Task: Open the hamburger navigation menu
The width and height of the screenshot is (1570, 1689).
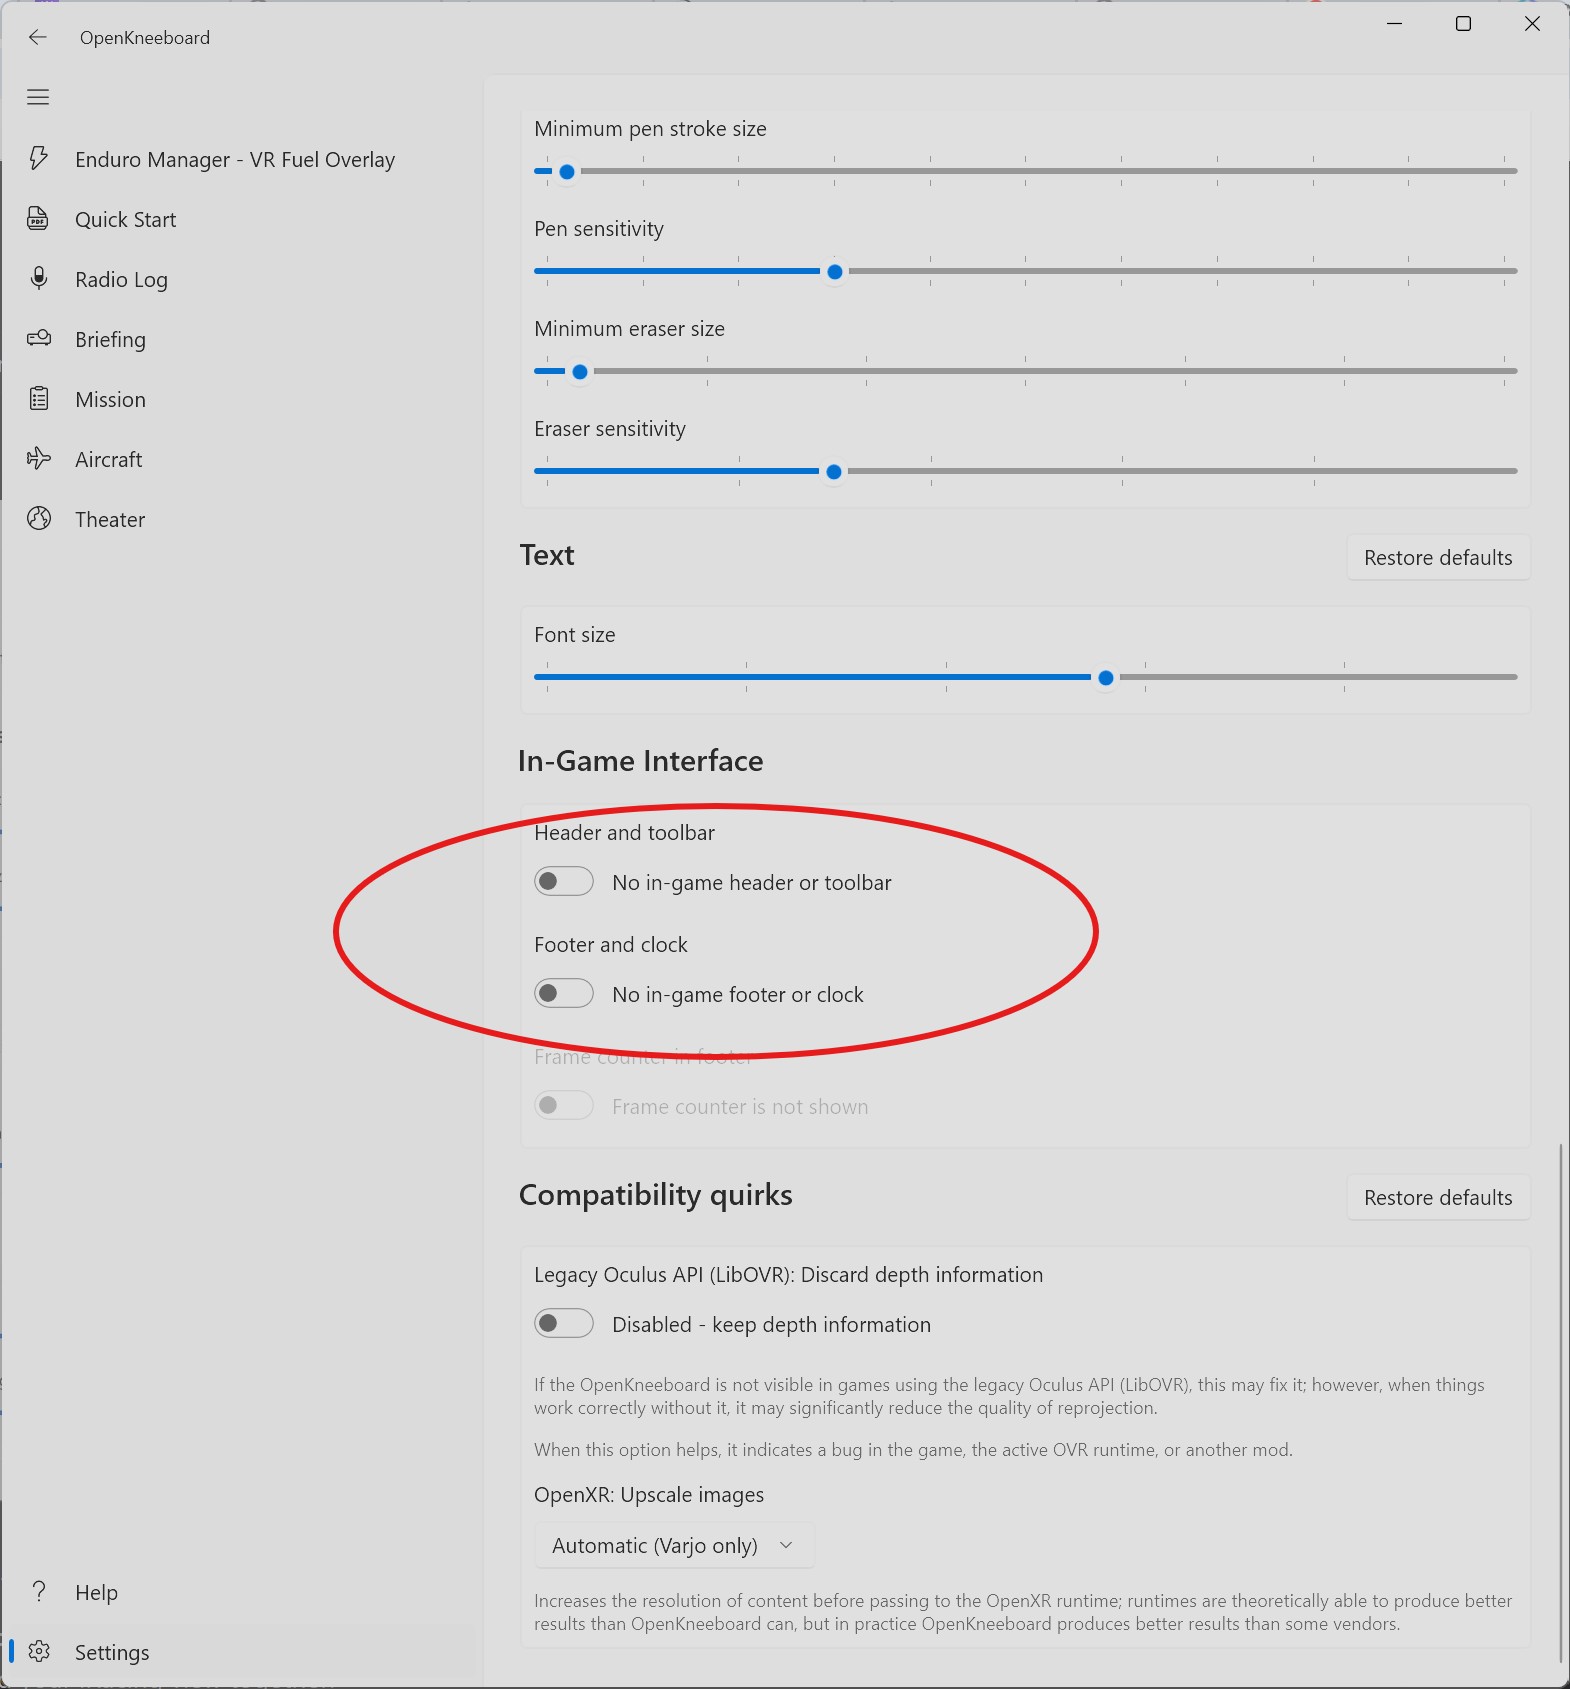Action: point(38,97)
